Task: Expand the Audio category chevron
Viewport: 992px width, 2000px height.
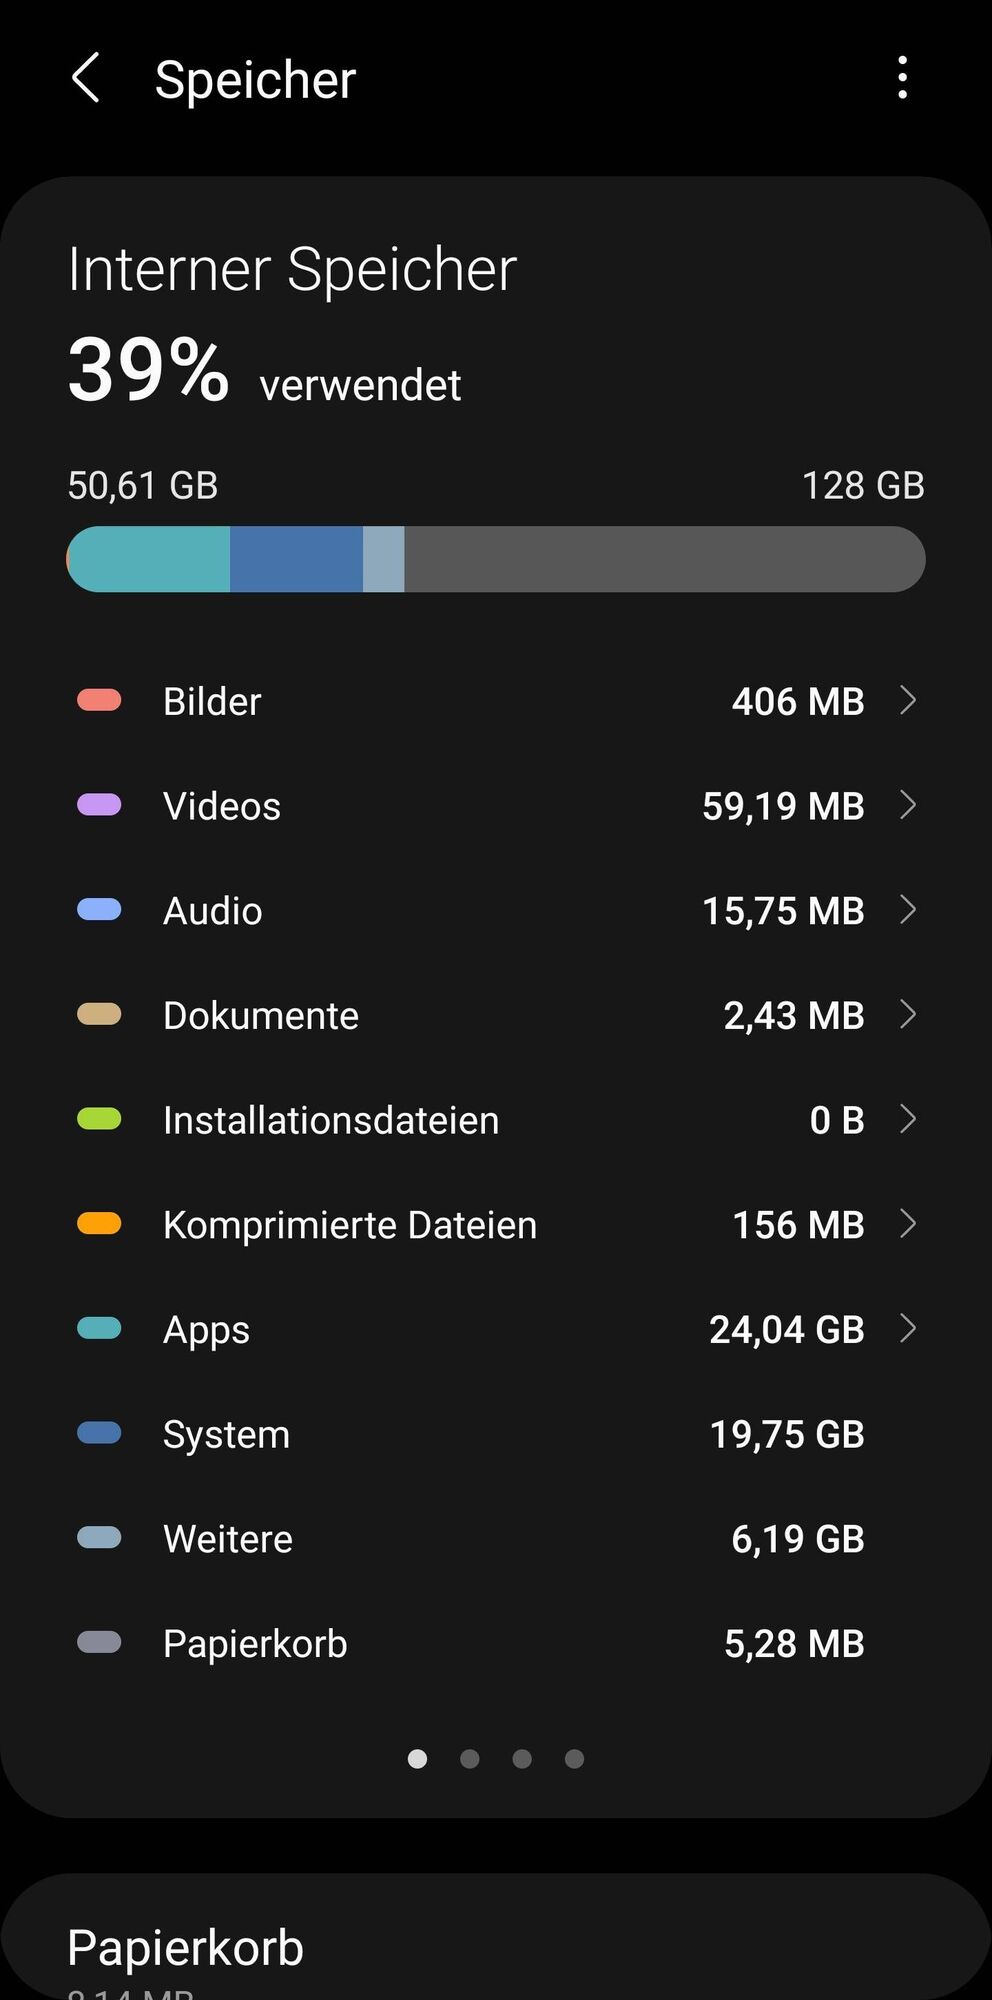Action: point(908,909)
